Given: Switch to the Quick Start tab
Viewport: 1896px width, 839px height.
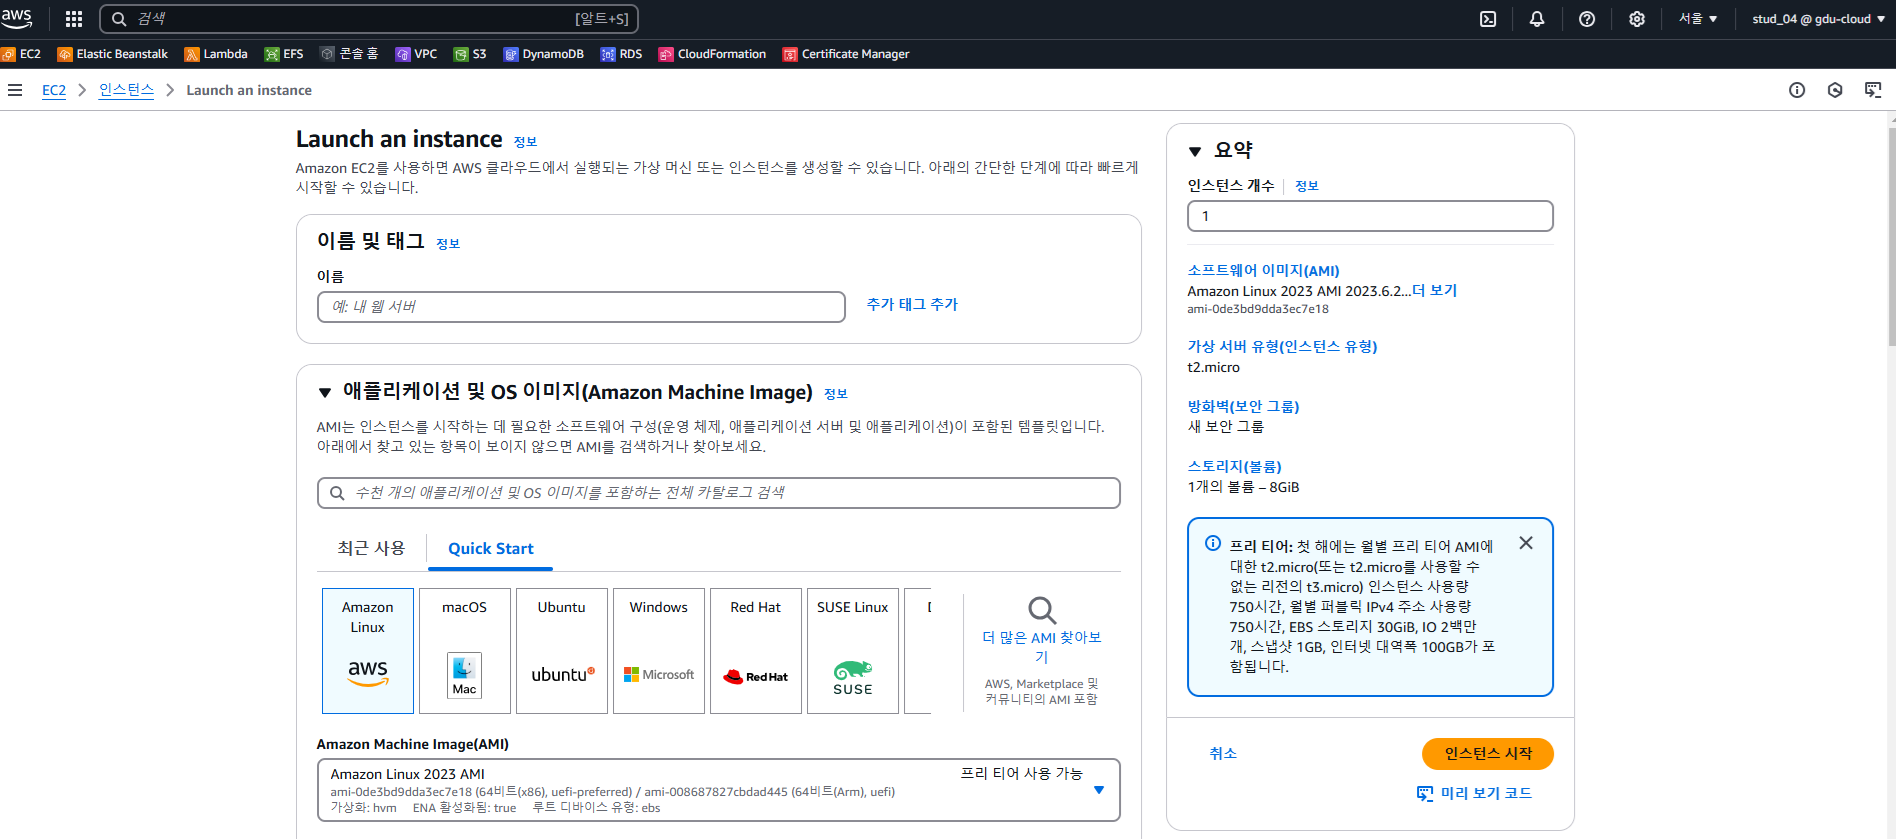Looking at the screenshot, I should click(x=490, y=548).
